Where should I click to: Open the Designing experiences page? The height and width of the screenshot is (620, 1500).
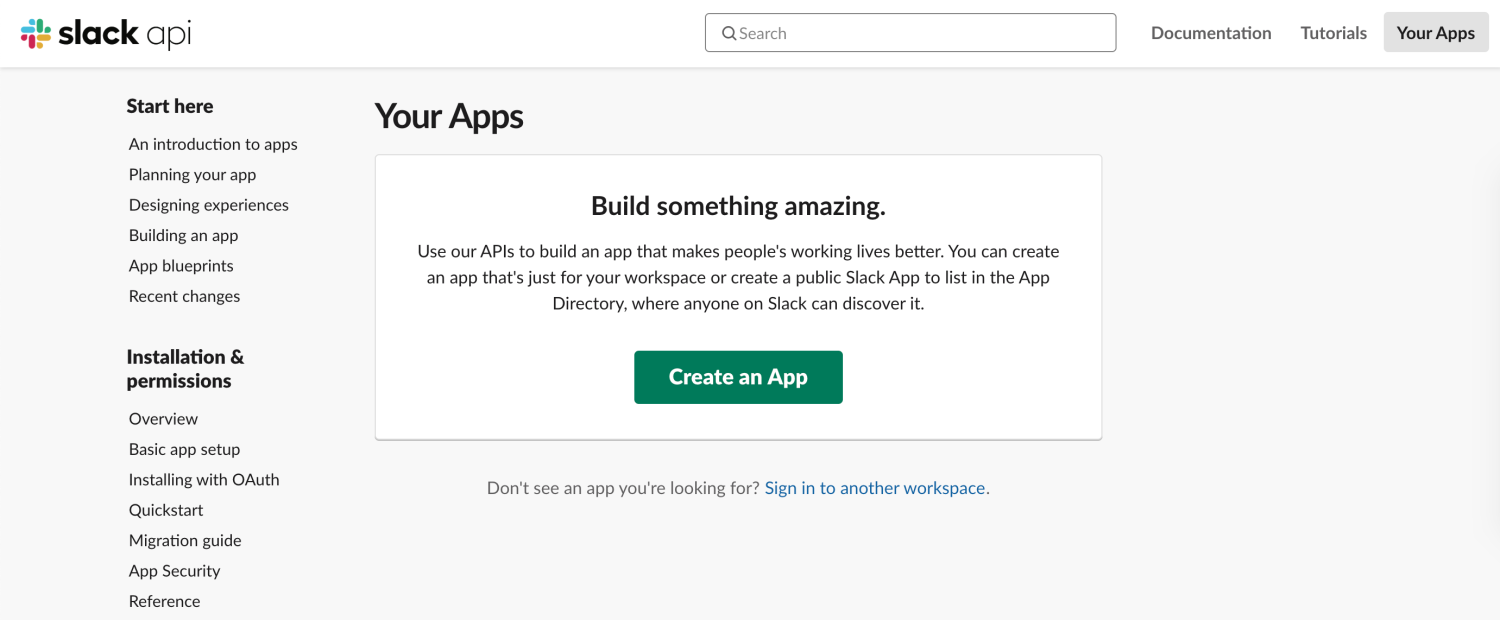(208, 205)
